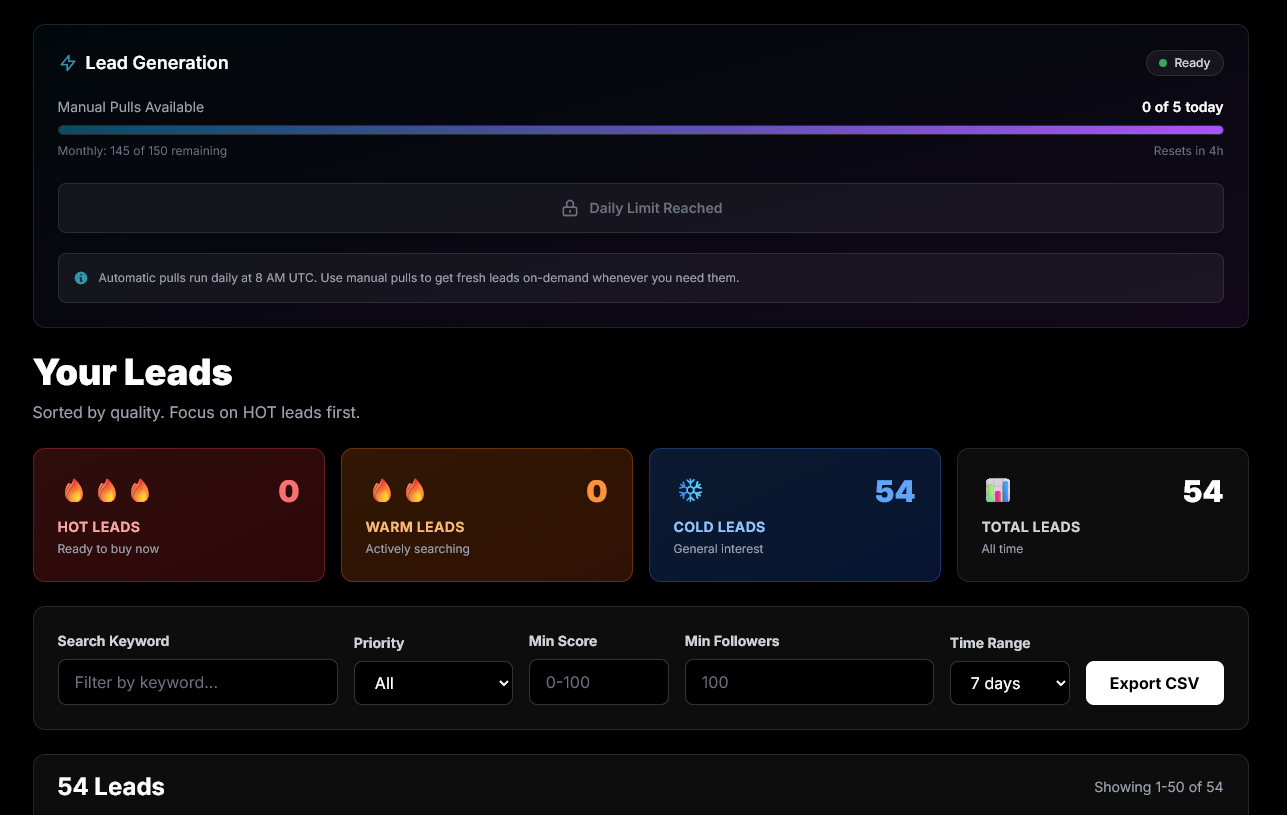Click a fire emoji on the WARM LEADS card
1287x815 pixels.
[381, 490]
